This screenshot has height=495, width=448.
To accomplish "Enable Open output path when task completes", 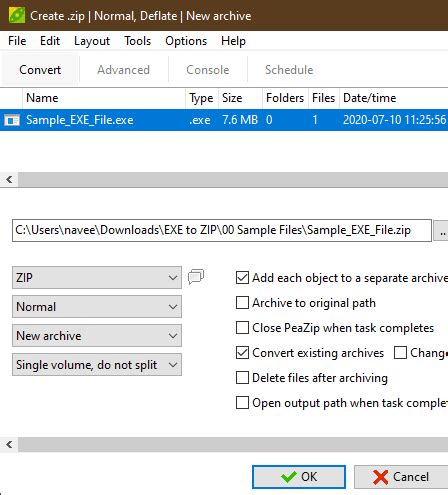I will click(242, 403).
